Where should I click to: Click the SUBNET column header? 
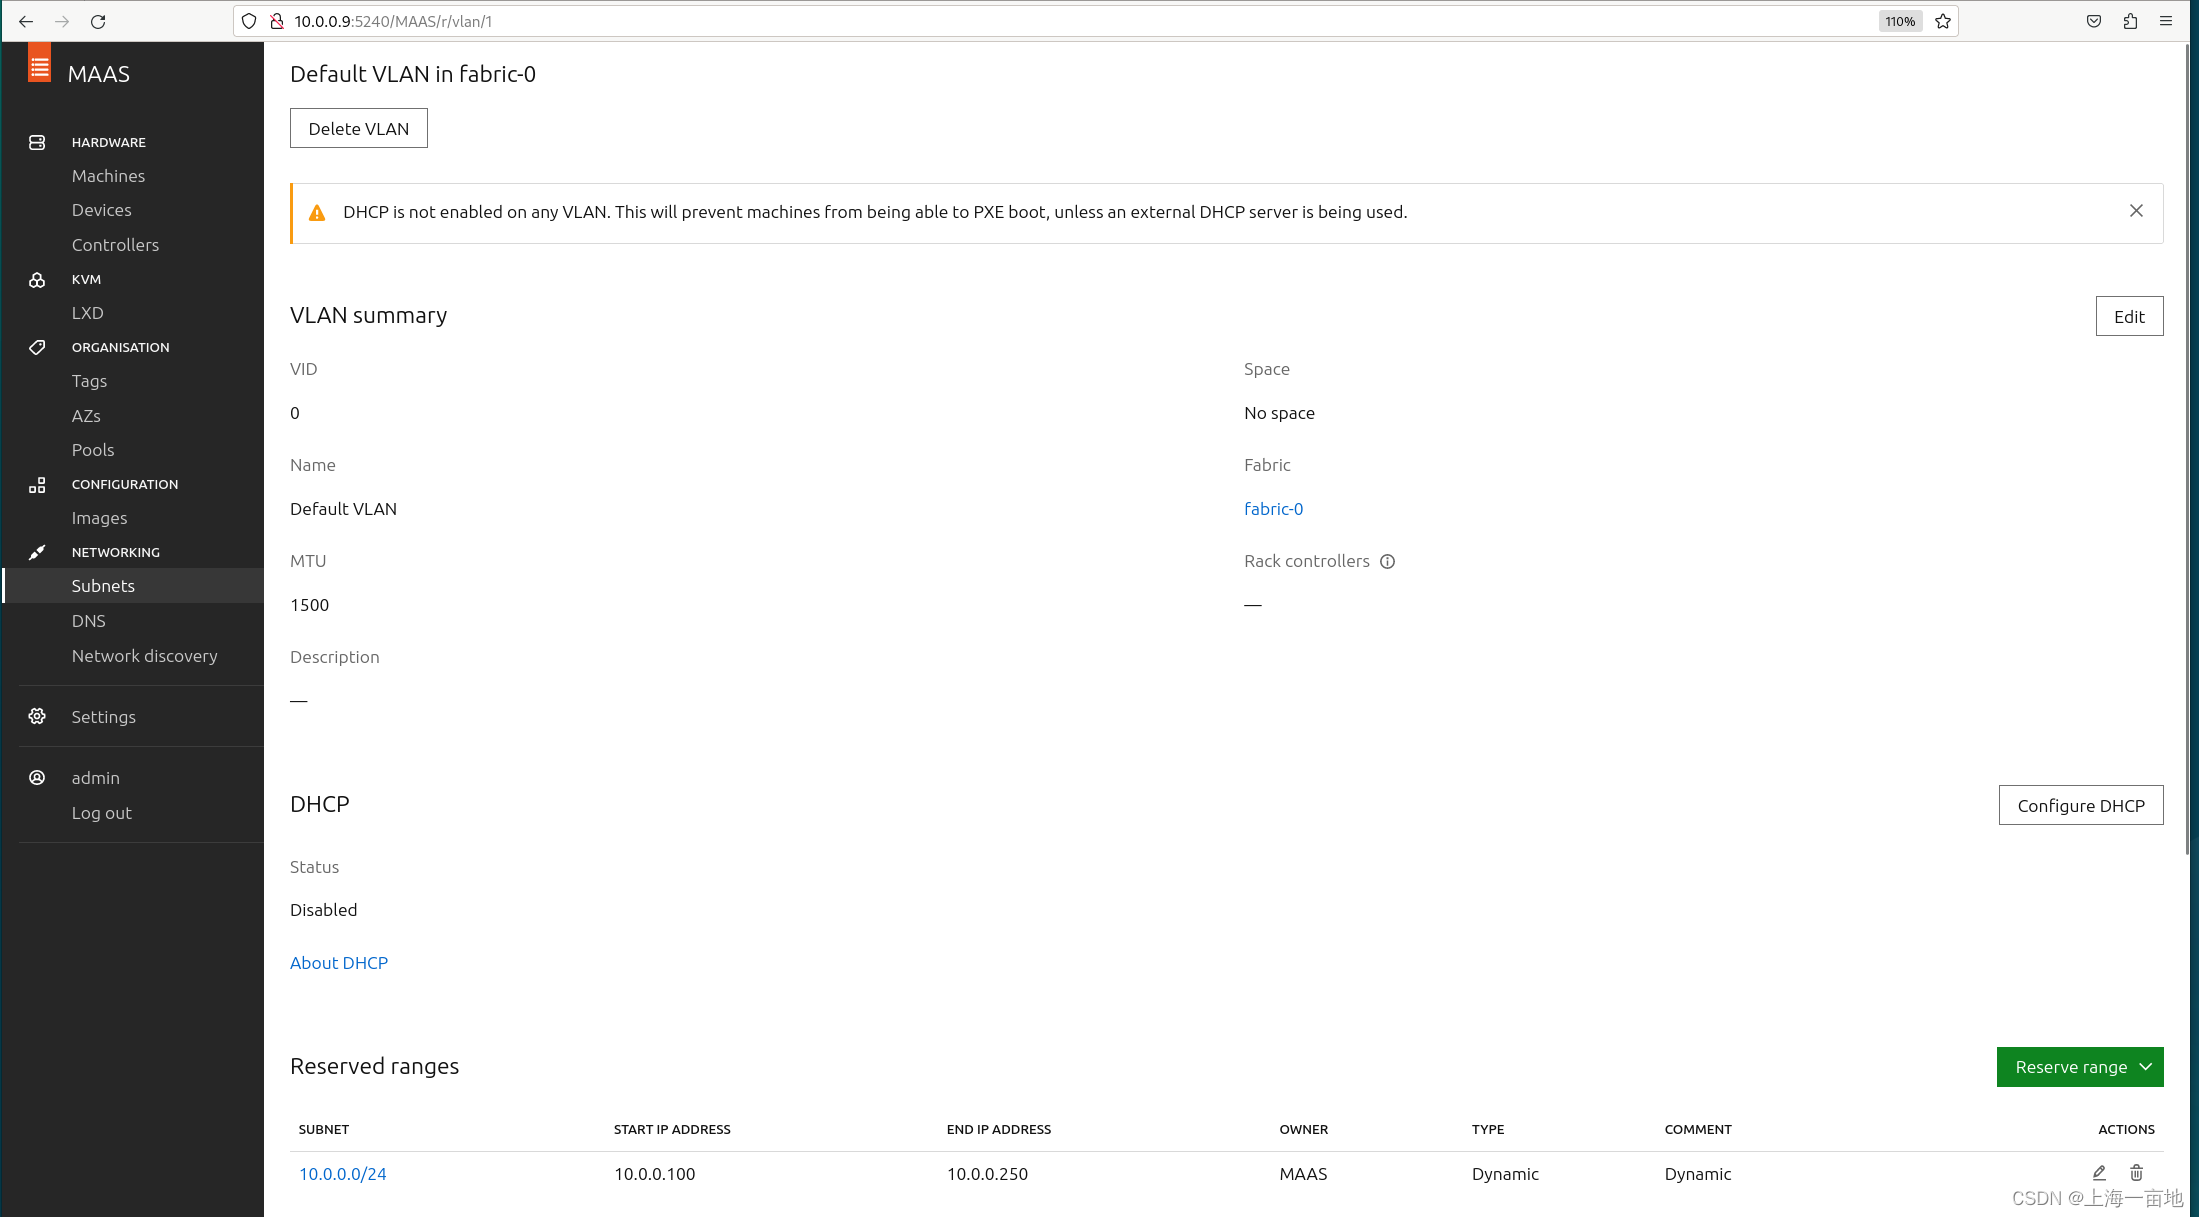(x=324, y=1129)
